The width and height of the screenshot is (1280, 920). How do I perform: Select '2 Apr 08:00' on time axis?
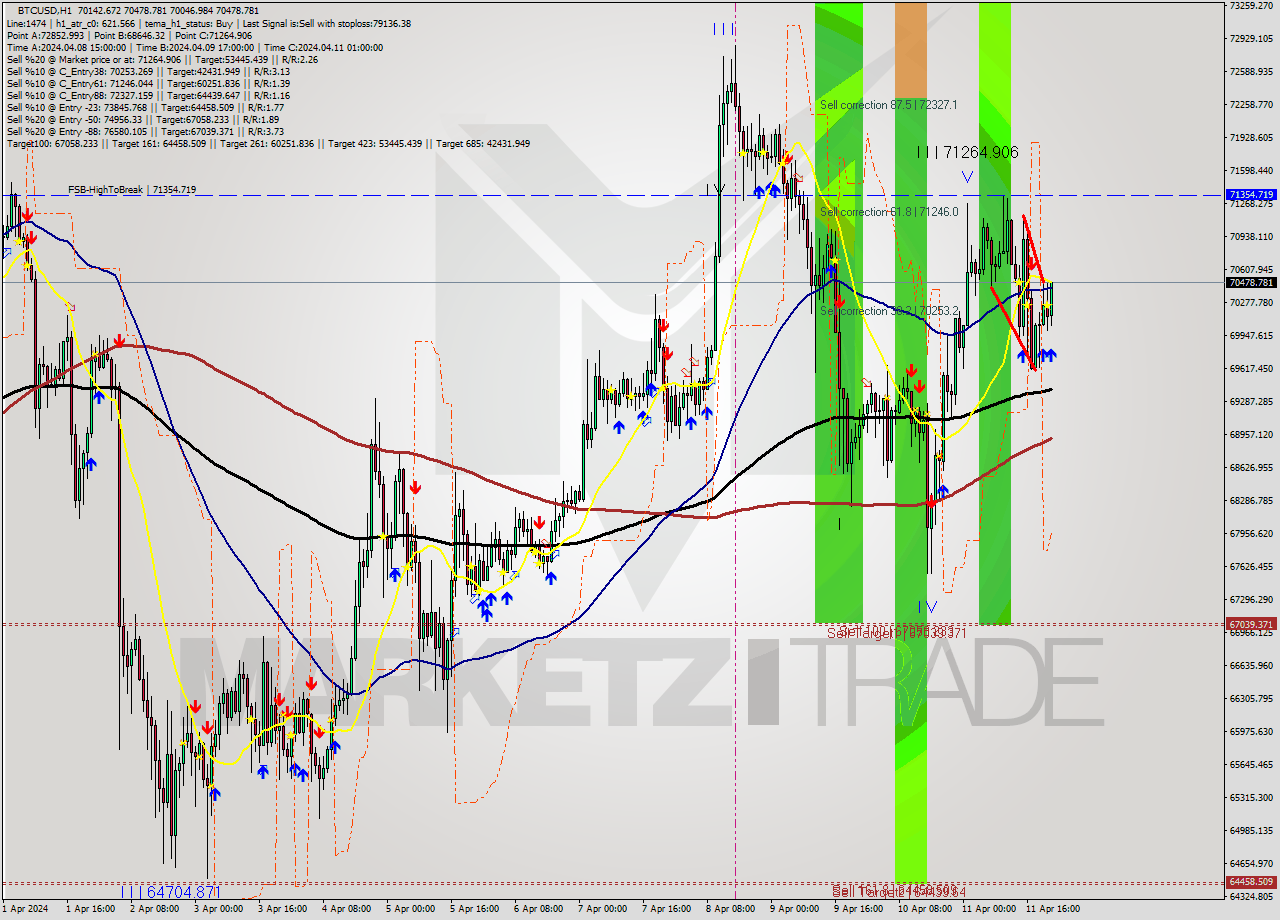154,910
